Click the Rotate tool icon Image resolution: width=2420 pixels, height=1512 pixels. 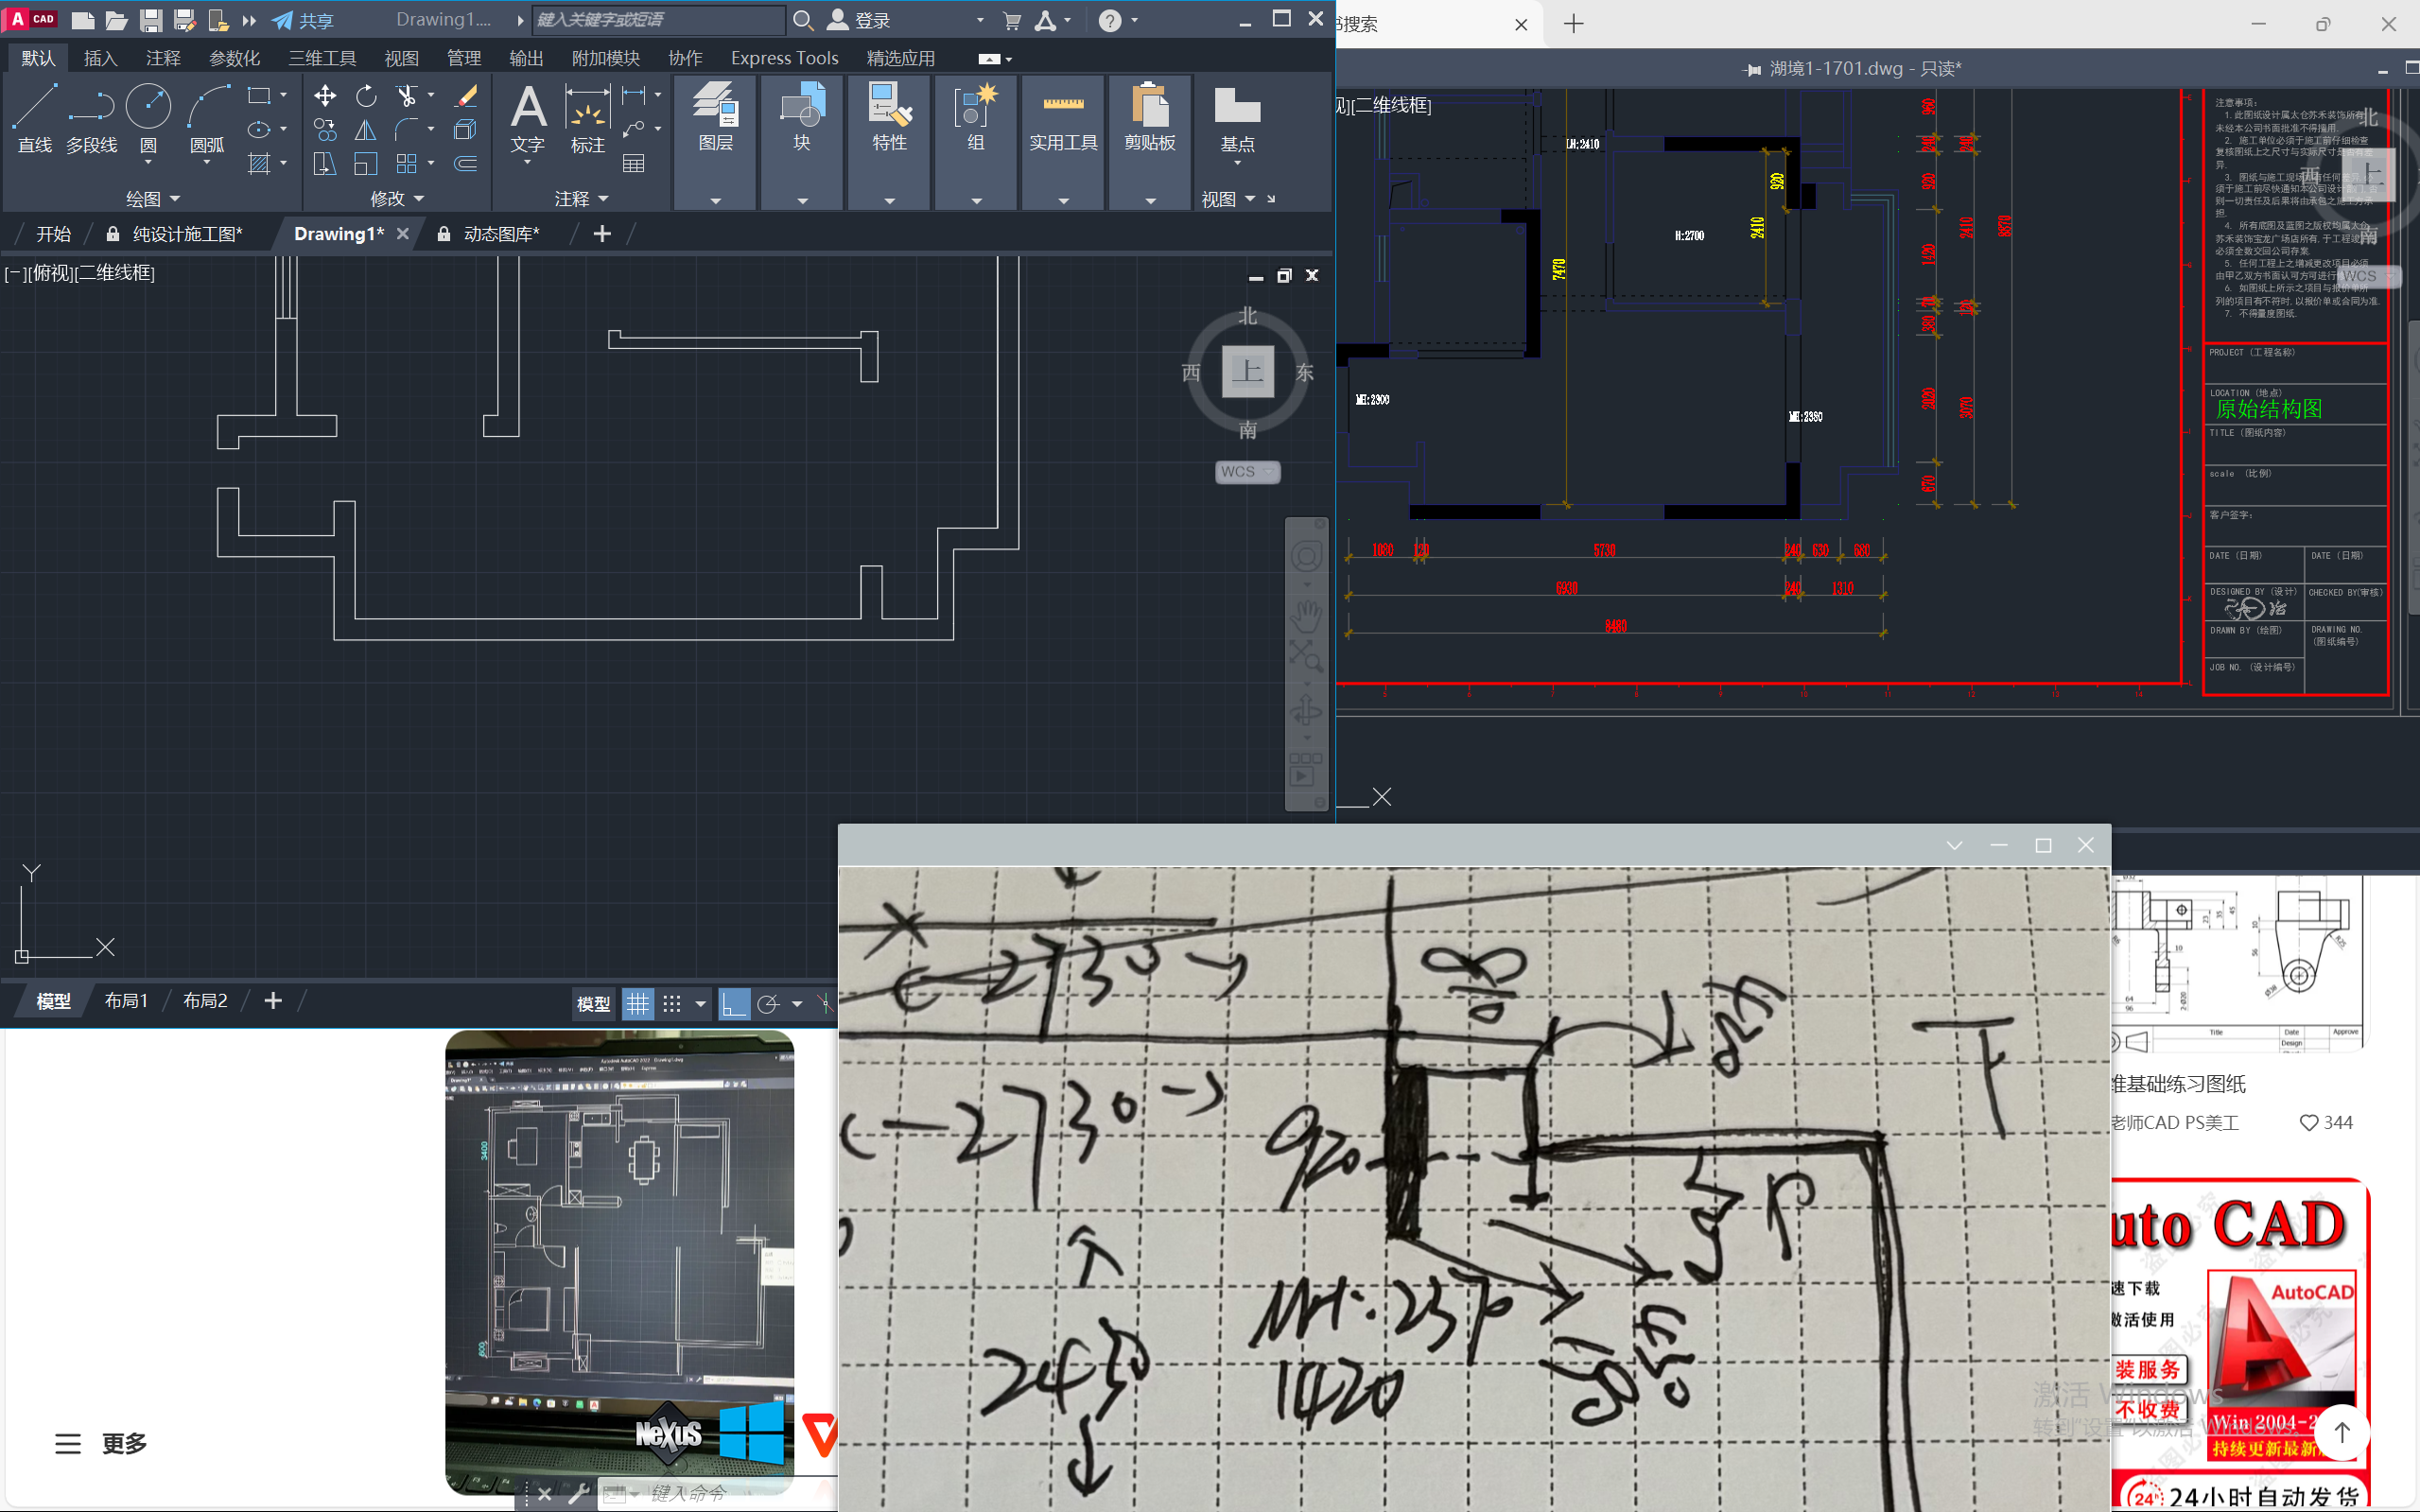pyautogui.click(x=366, y=96)
